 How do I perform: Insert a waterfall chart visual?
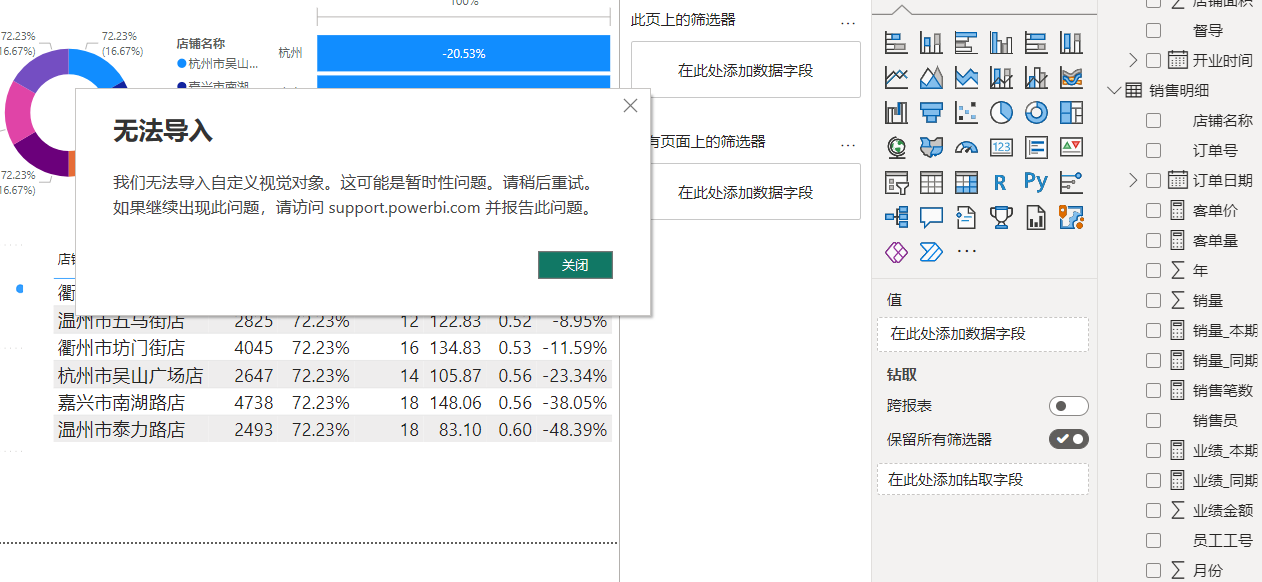coord(896,112)
